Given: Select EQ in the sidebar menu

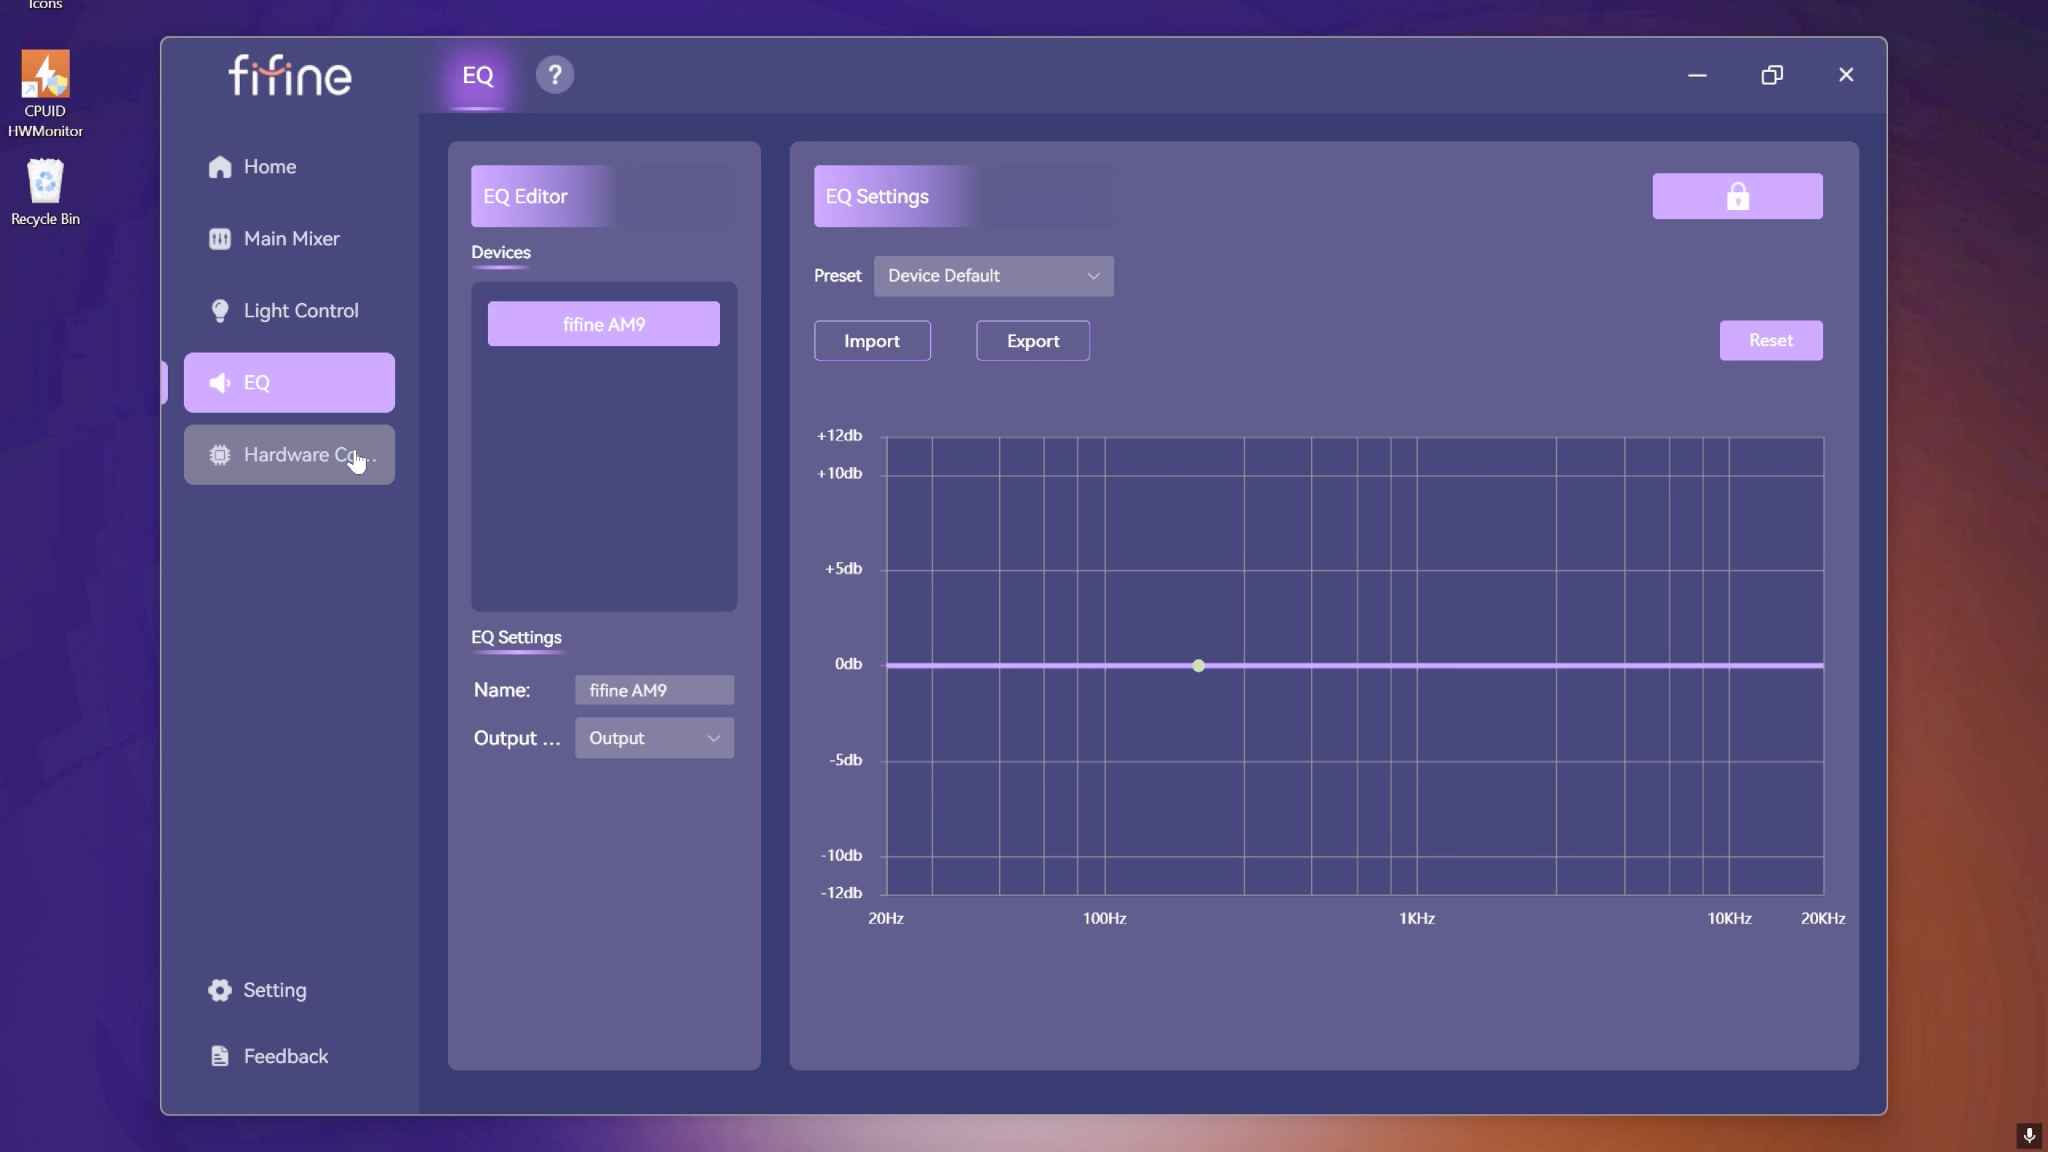Looking at the screenshot, I should point(289,383).
